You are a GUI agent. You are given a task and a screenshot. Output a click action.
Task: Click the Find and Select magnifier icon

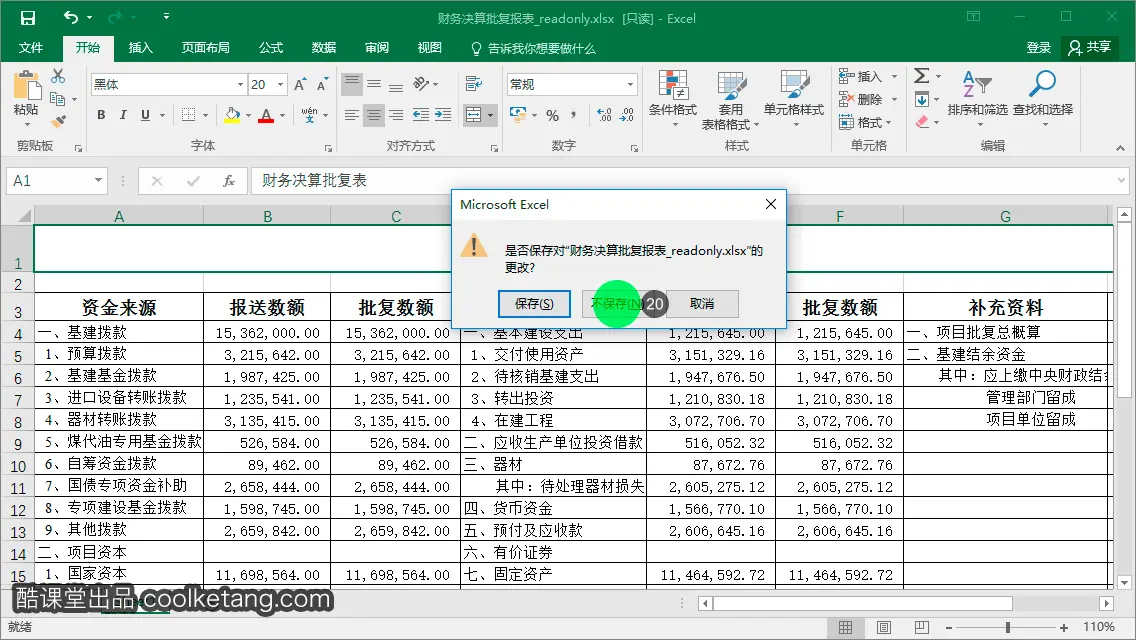1043,84
